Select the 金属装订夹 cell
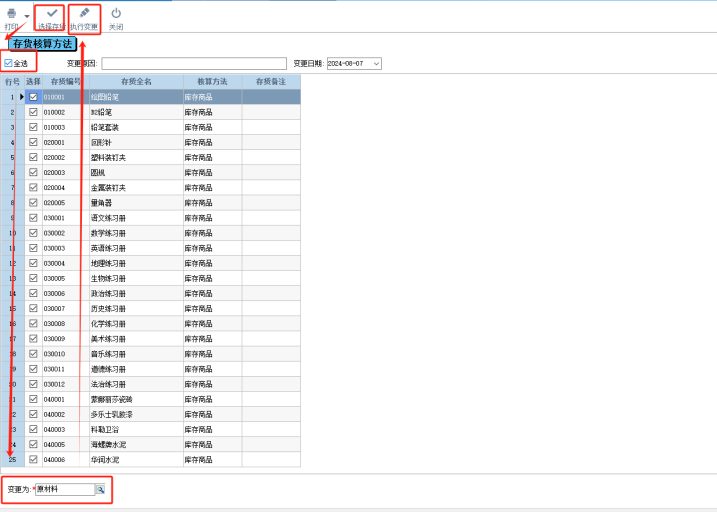Screen dimensions: 717x512 136,187
